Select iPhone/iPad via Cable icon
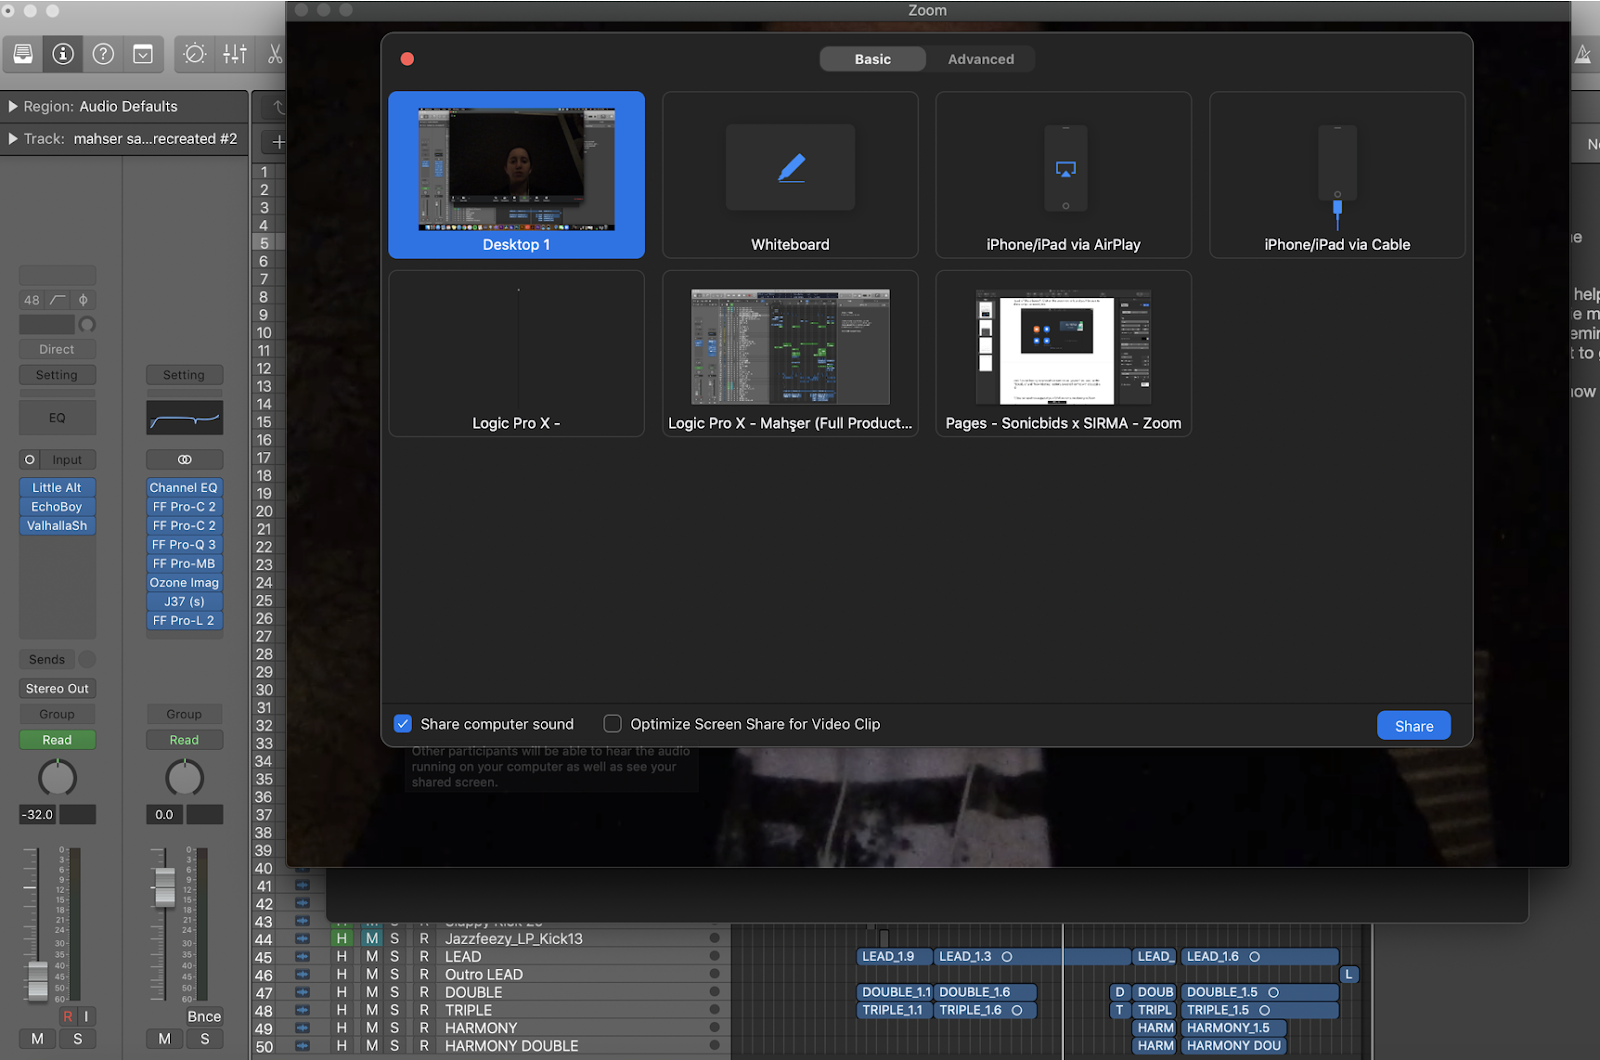 1337,175
